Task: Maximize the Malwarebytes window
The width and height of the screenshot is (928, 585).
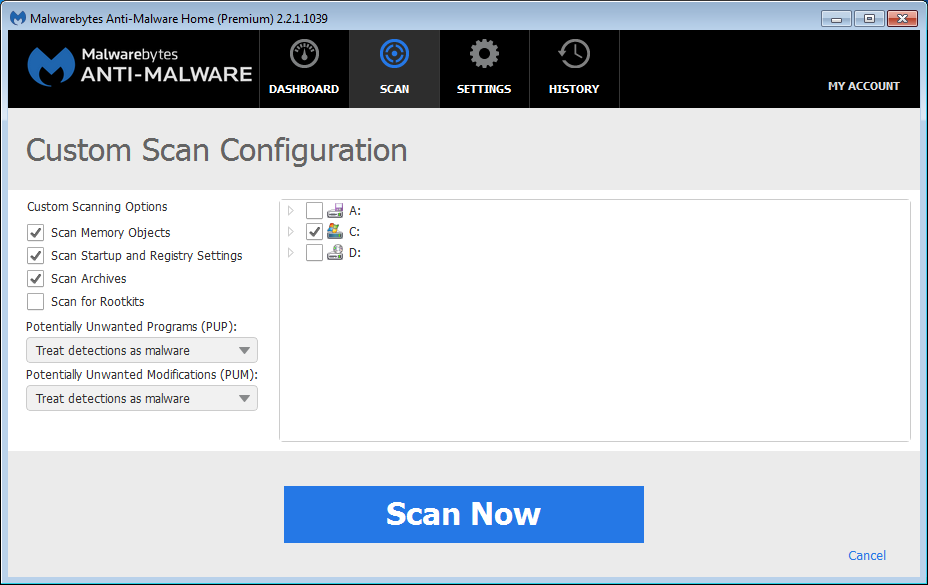Action: pos(869,19)
